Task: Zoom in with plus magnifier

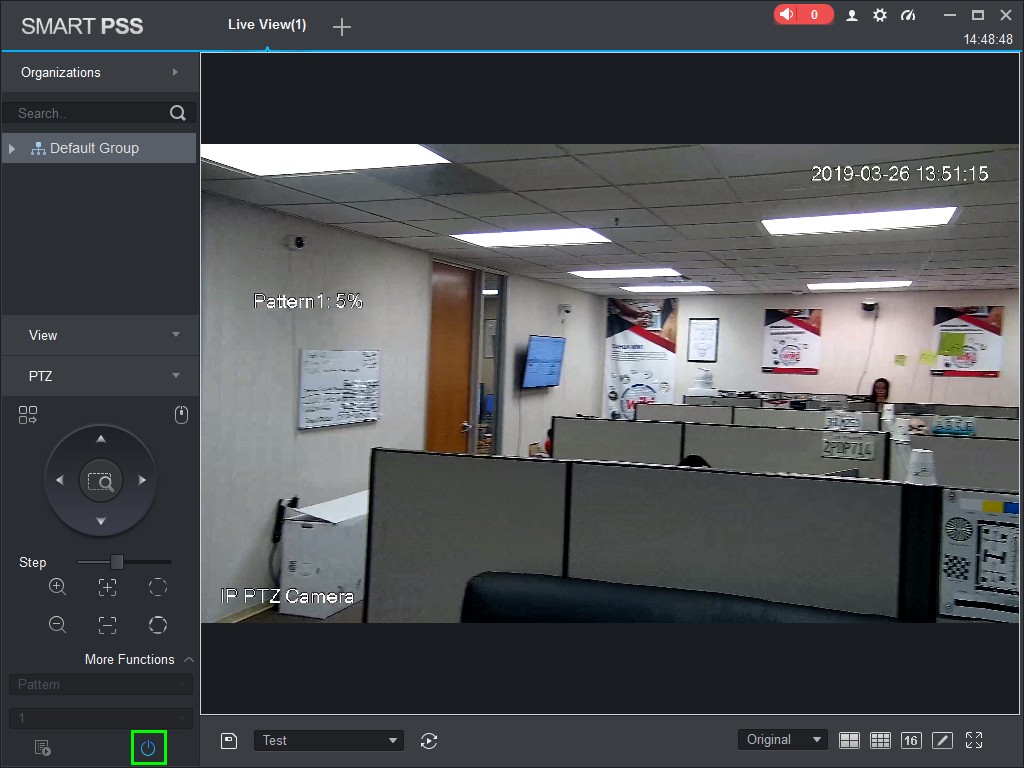Action: (x=57, y=586)
